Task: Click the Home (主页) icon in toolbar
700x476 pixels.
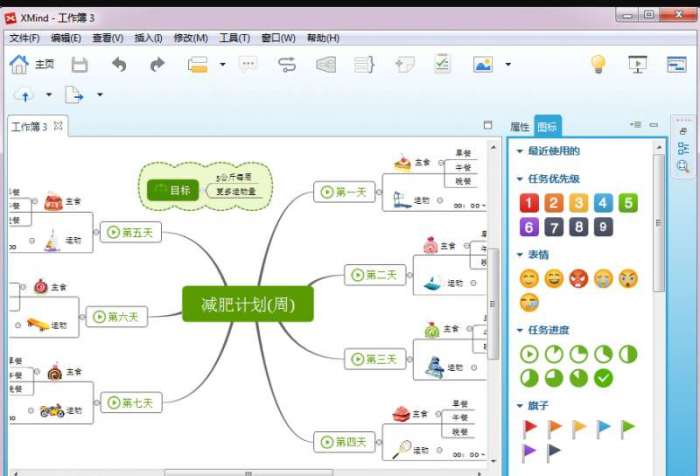Action: pyautogui.click(x=19, y=65)
